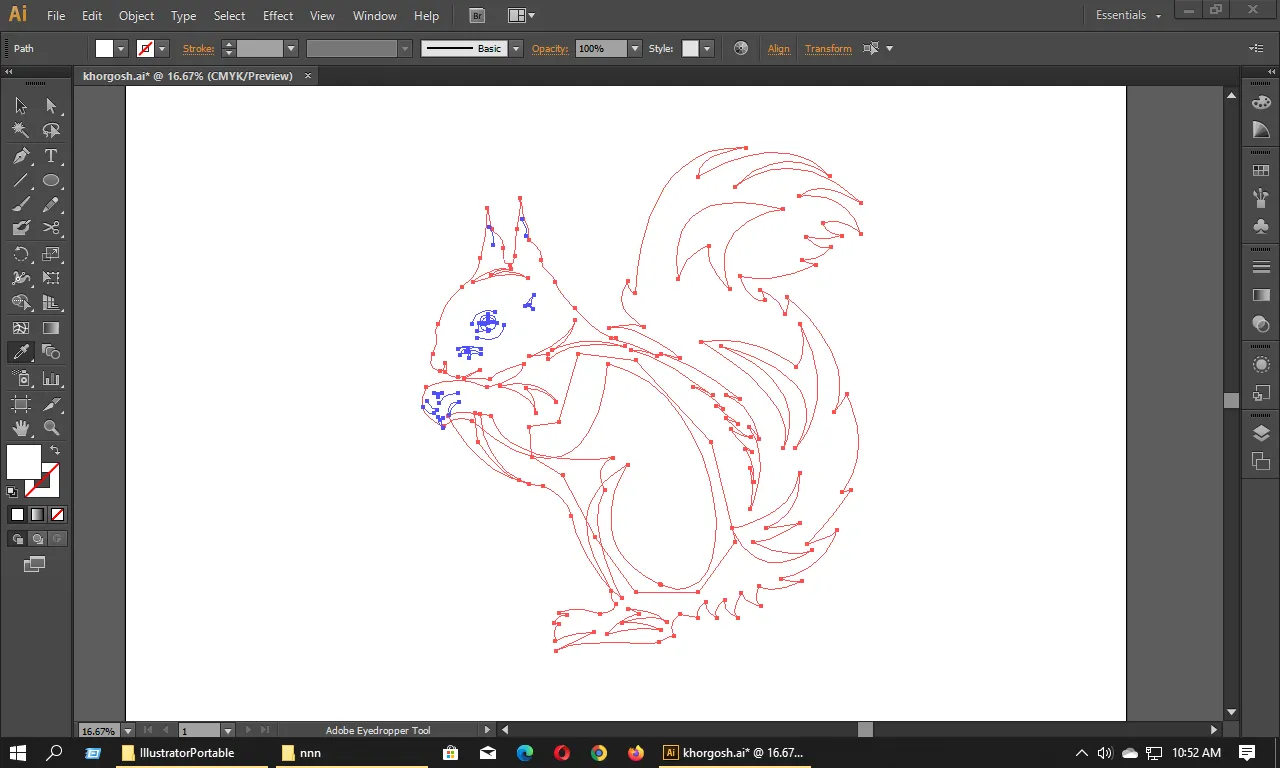Select the Magic Wand tool
Screen dimensions: 1280x768
tap(21, 130)
